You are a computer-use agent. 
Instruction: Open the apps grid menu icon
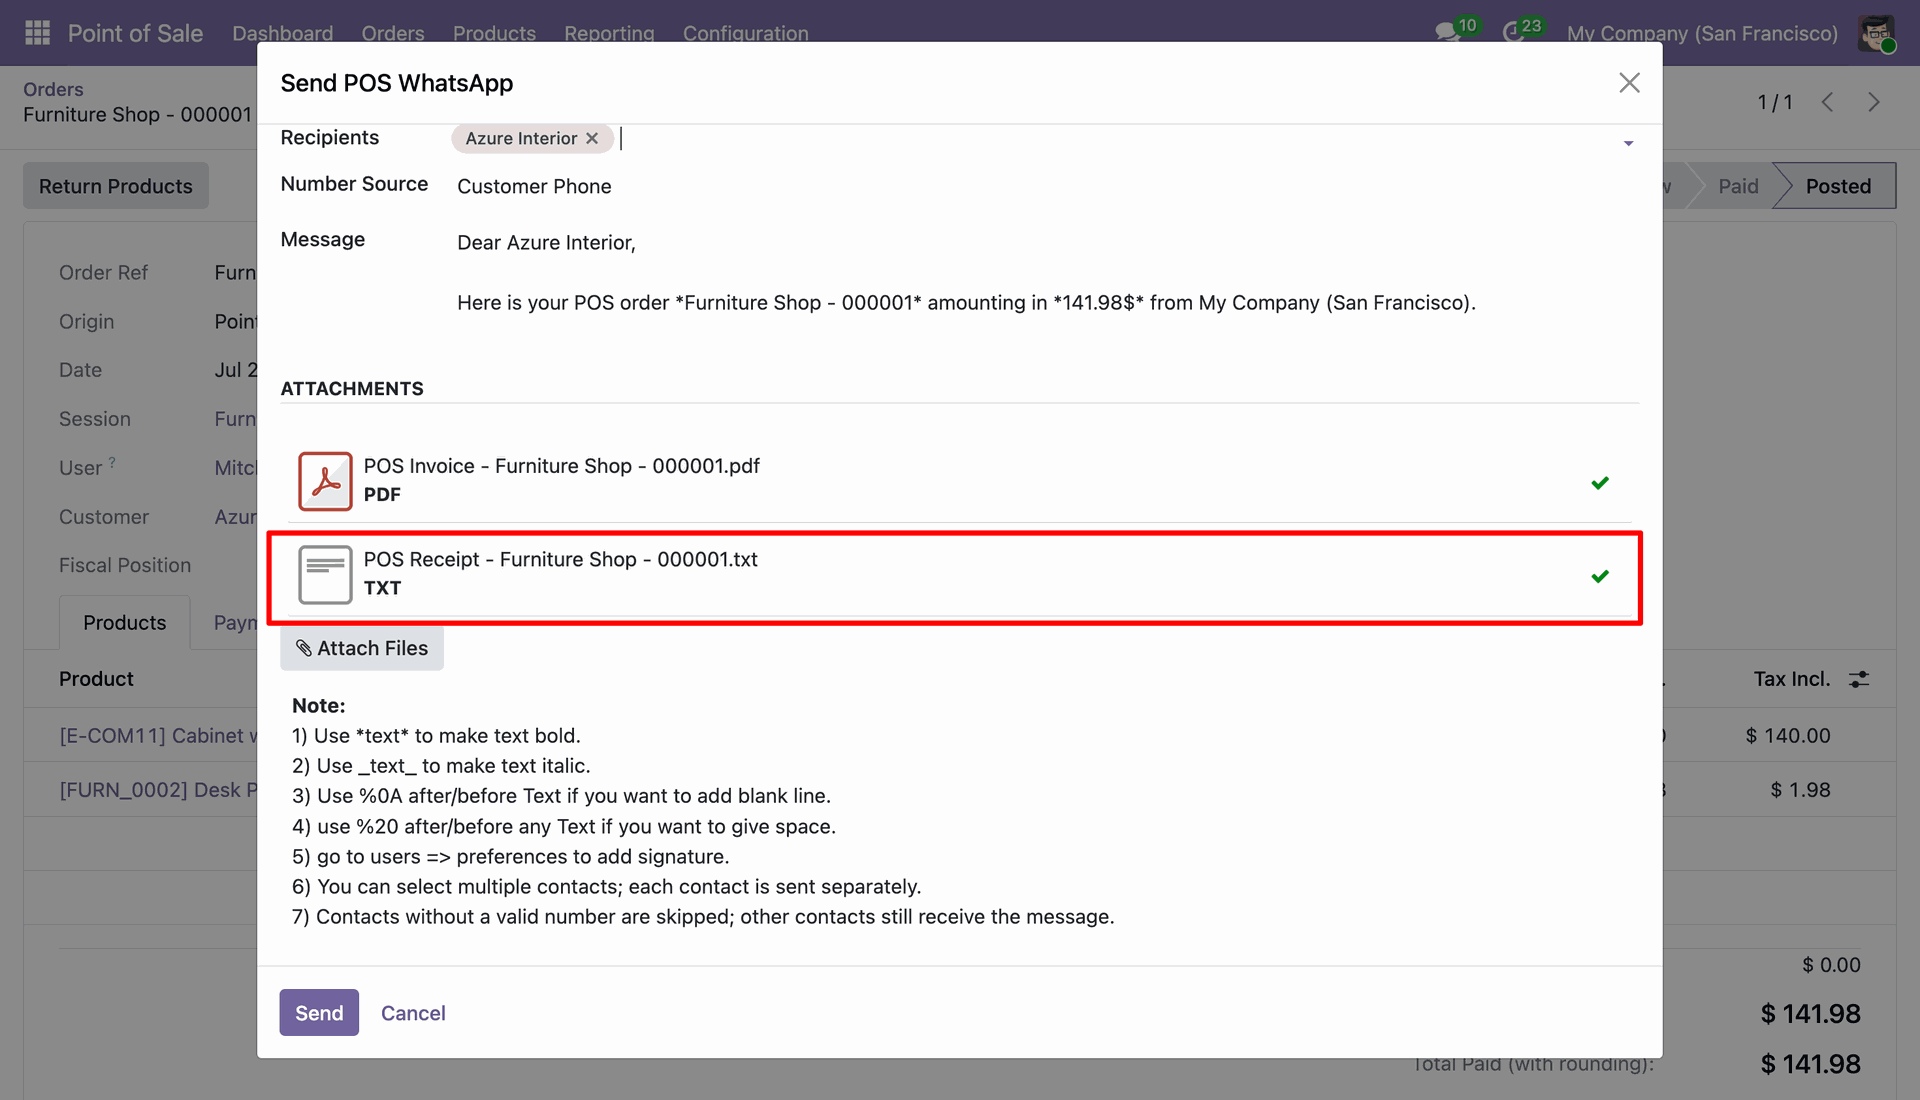click(x=37, y=33)
